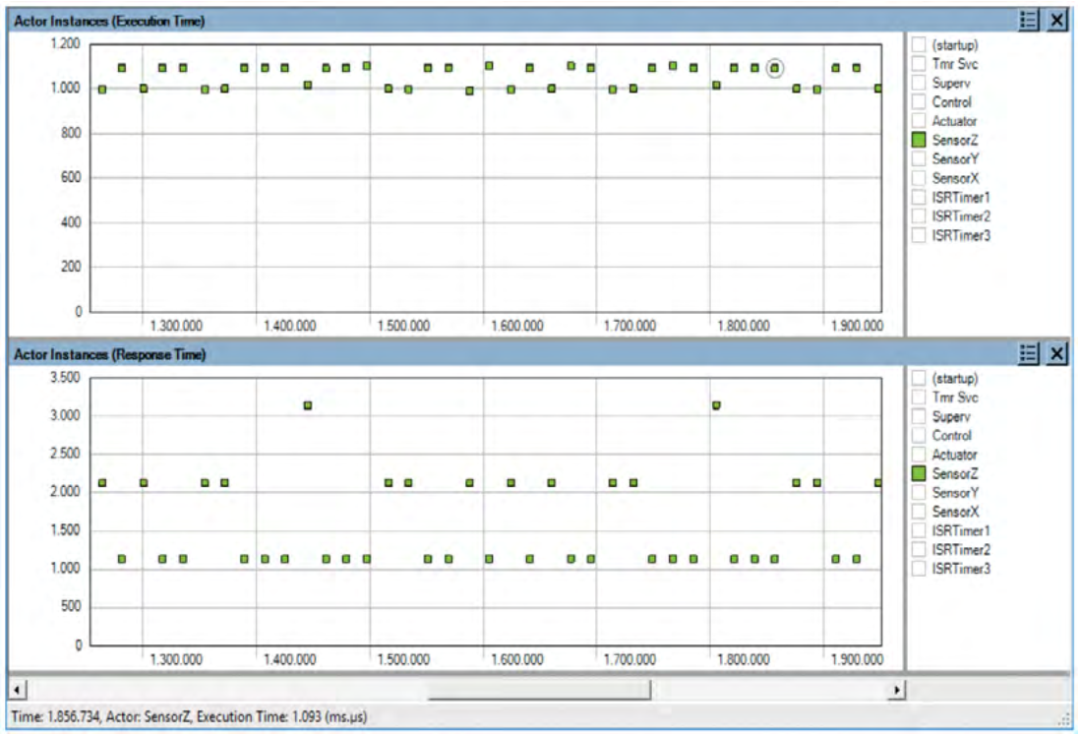
Task: Enable ISRTimer2 checkbox in Response Time legend
Action: pyautogui.click(x=919, y=549)
